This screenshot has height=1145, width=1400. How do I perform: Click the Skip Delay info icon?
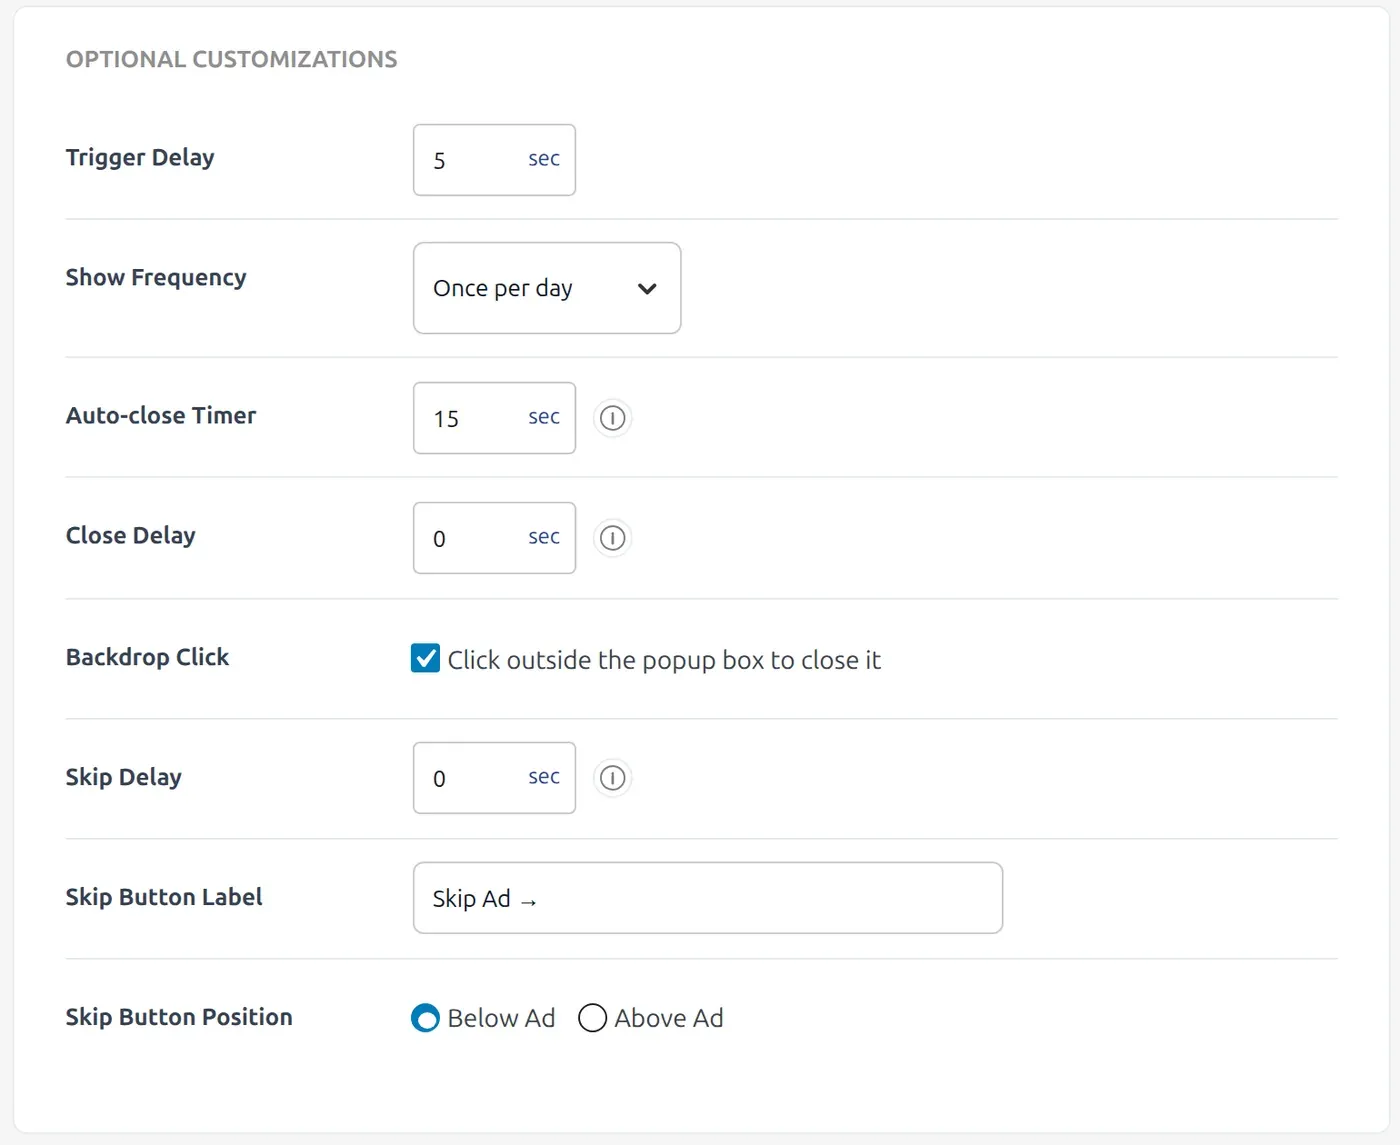click(613, 778)
